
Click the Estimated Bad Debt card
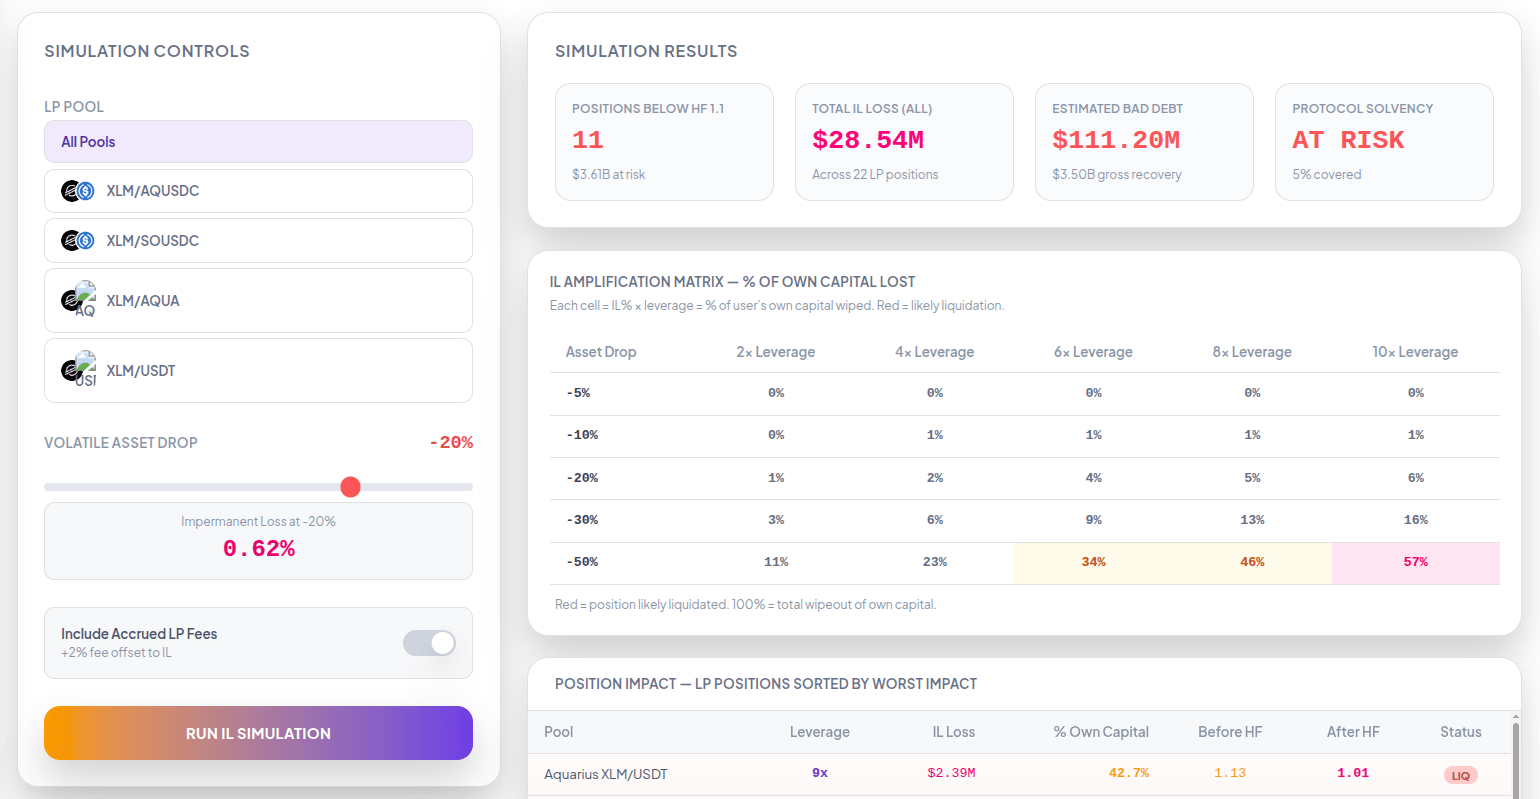(x=1144, y=142)
